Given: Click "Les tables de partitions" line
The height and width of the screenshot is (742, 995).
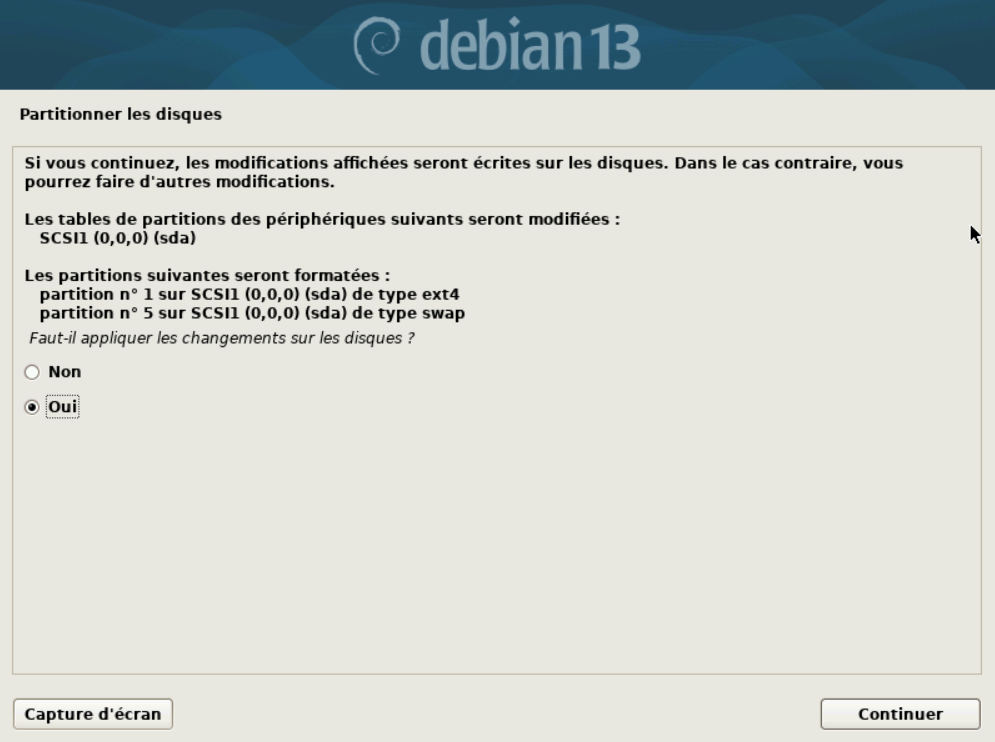Looking at the screenshot, I should [x=322, y=220].
